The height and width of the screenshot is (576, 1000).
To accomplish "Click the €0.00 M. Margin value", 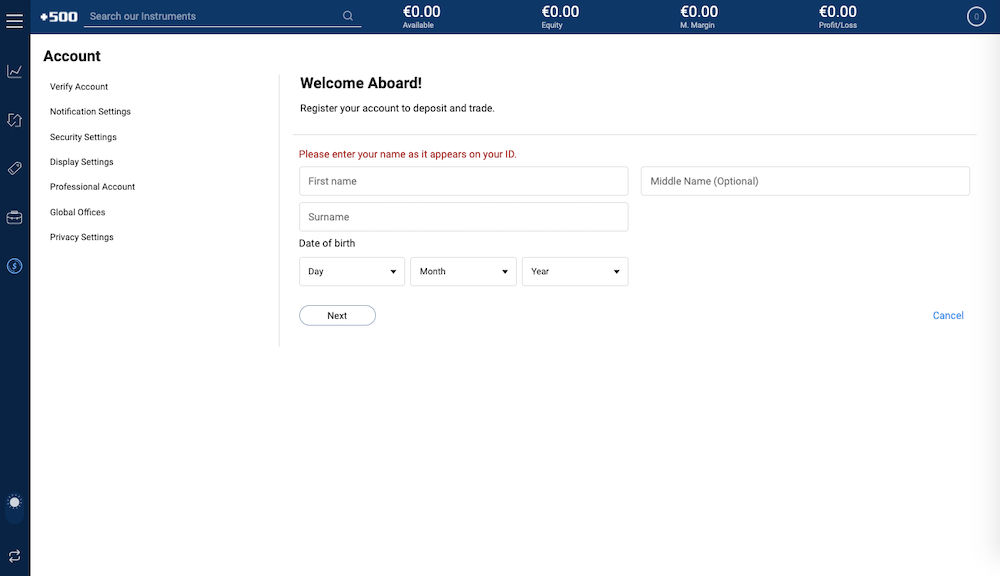I will (x=699, y=12).
